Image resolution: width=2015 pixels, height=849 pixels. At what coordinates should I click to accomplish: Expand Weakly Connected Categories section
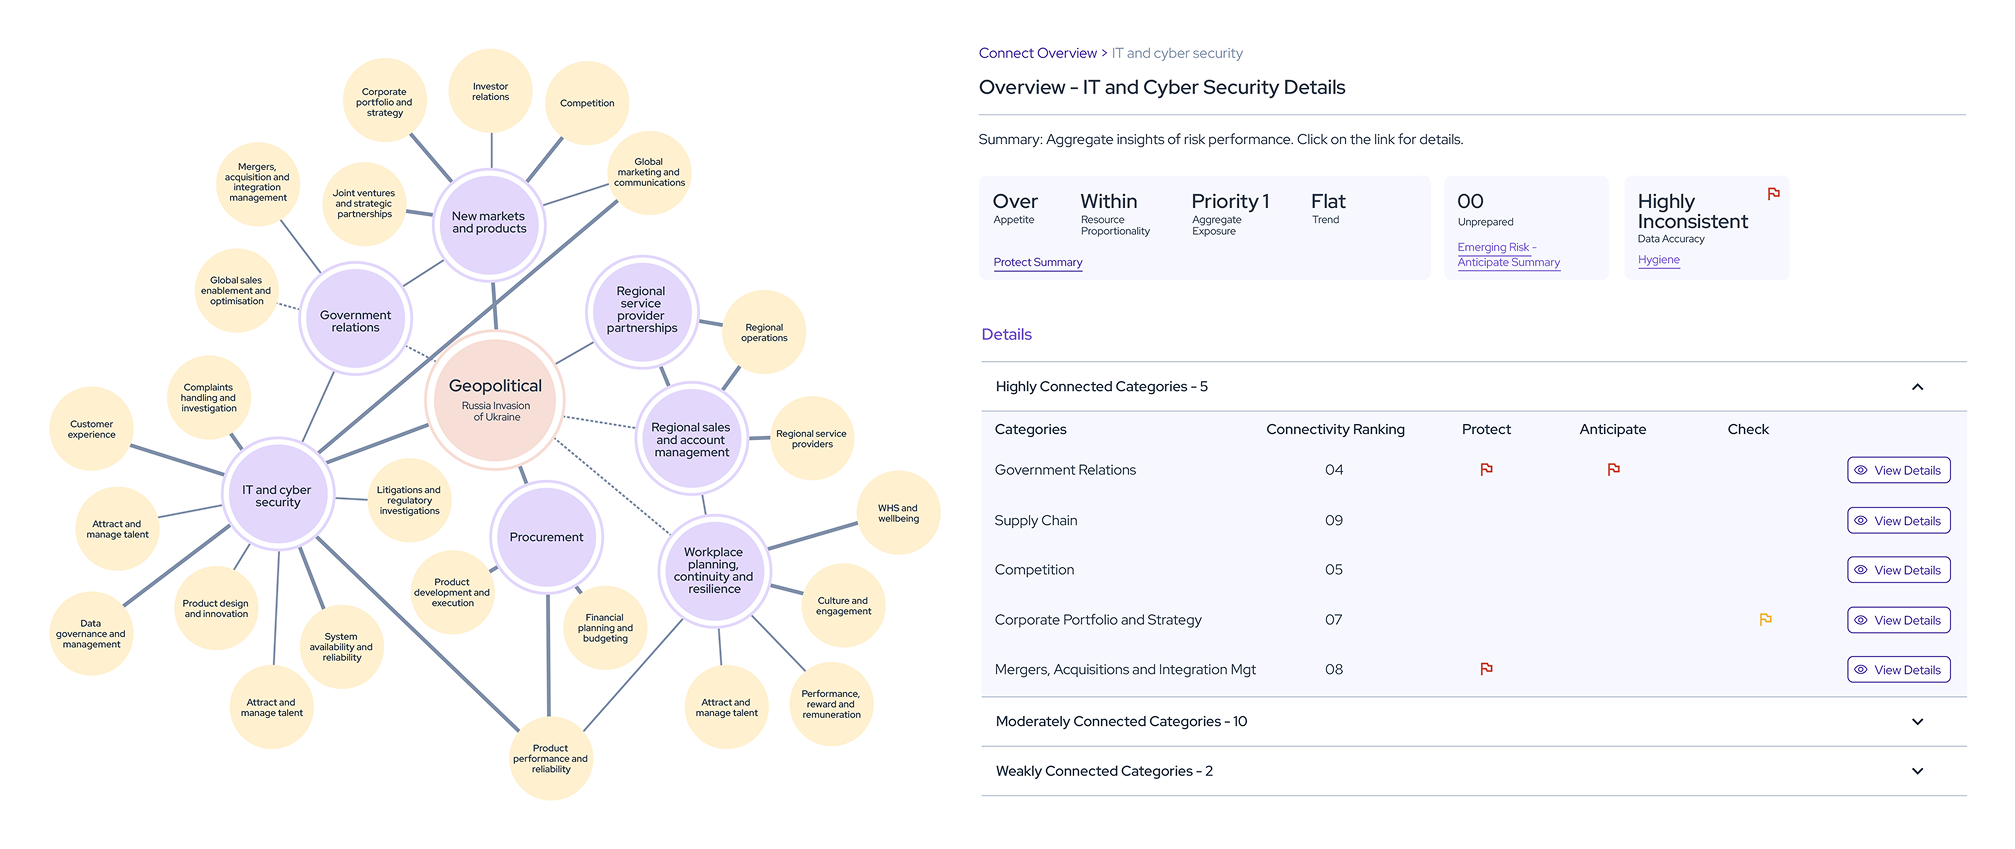[x=1917, y=771]
